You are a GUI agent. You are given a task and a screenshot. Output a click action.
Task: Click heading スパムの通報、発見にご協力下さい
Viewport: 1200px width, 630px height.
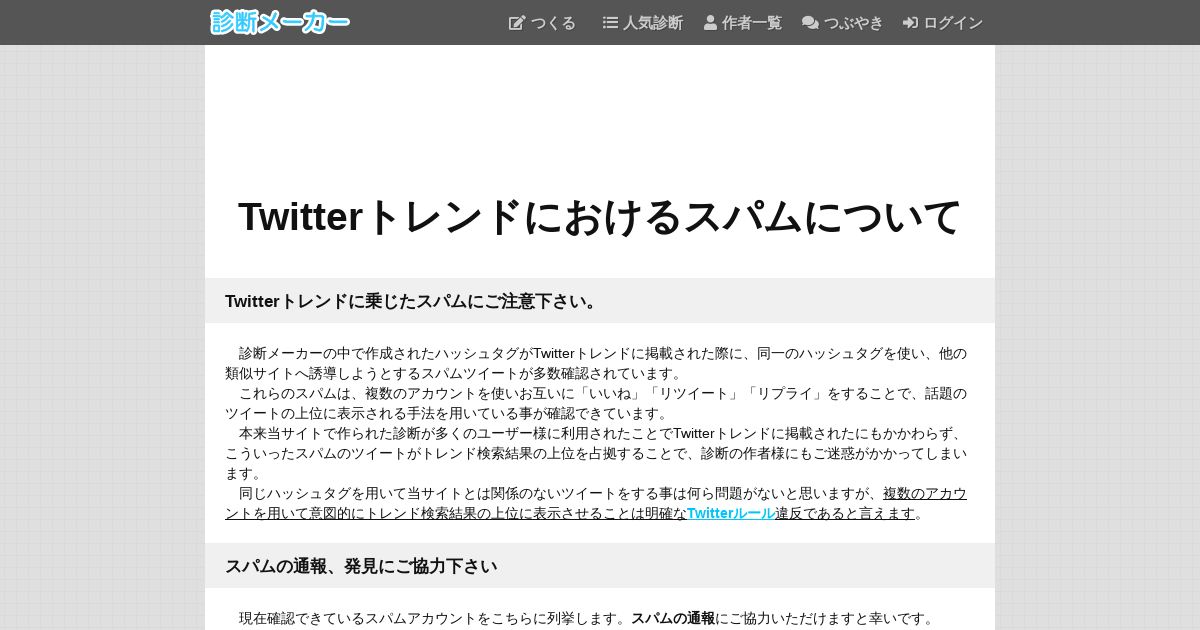tap(361, 566)
